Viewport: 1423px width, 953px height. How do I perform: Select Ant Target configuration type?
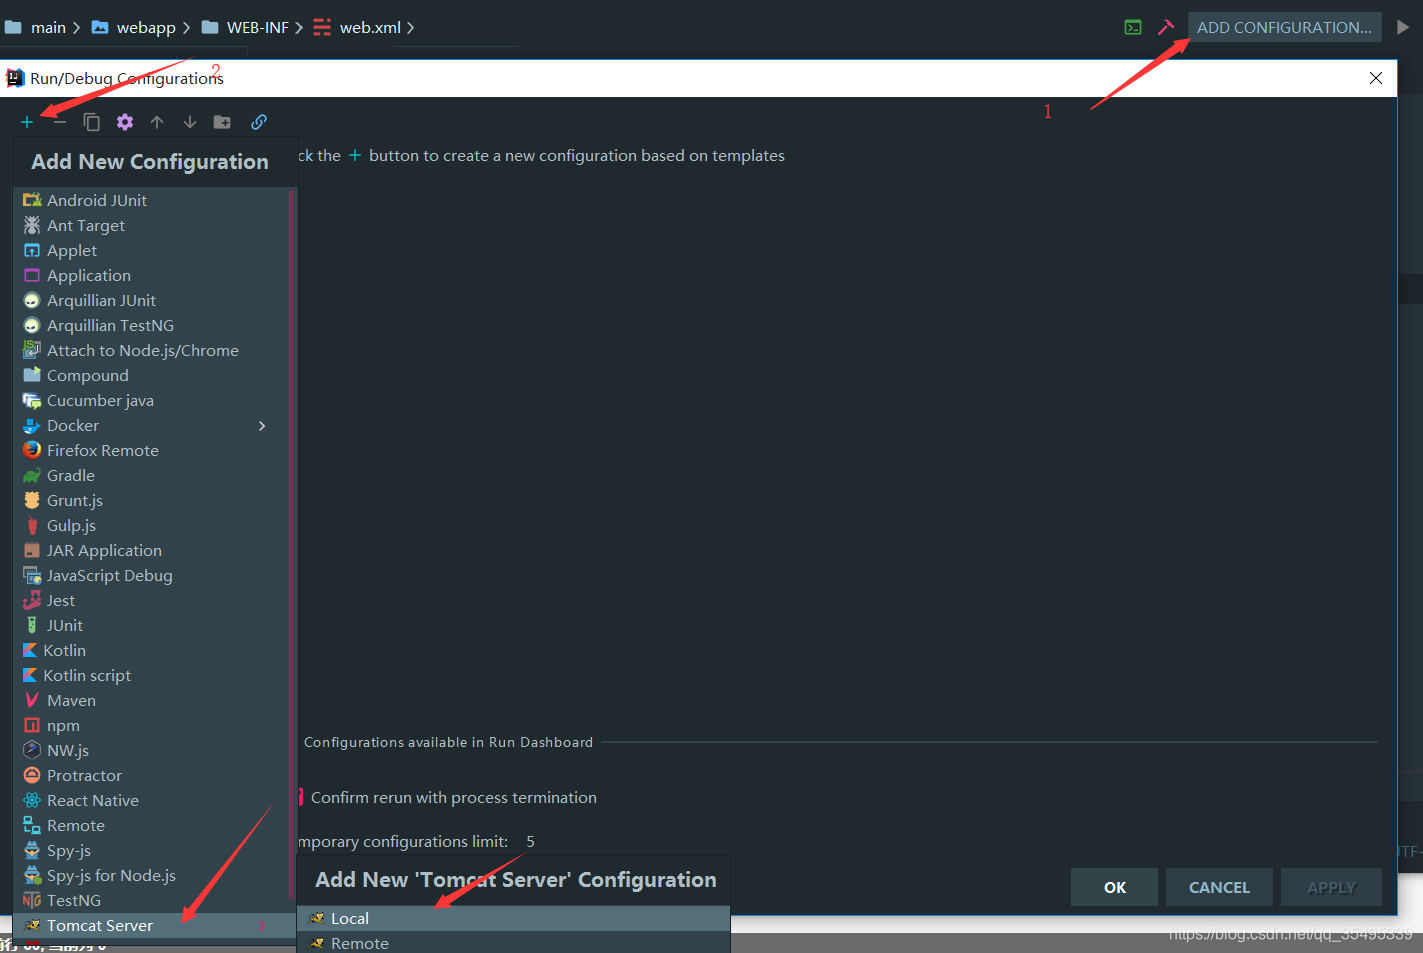tap(150, 225)
